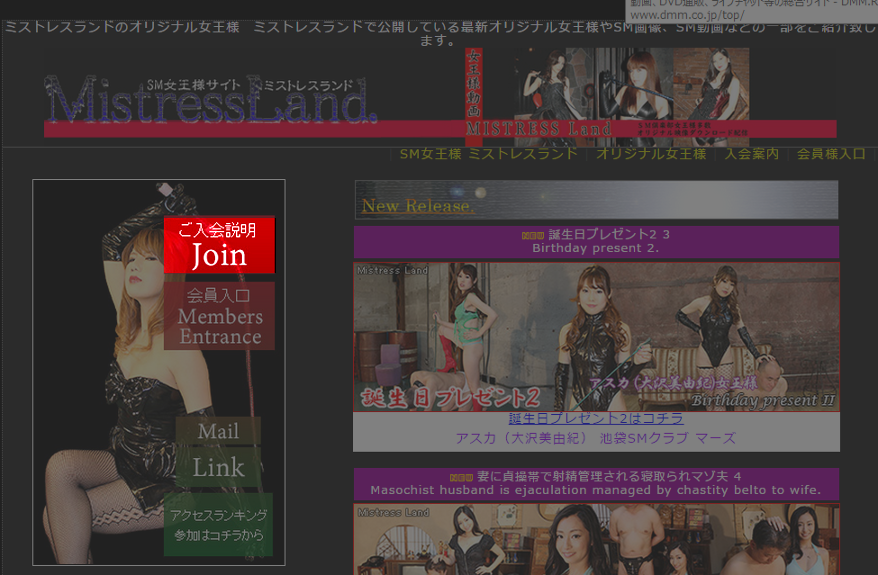Select SM女王様 ミストレスランド nav link
The height and width of the screenshot is (575, 878).
pyautogui.click(x=488, y=154)
